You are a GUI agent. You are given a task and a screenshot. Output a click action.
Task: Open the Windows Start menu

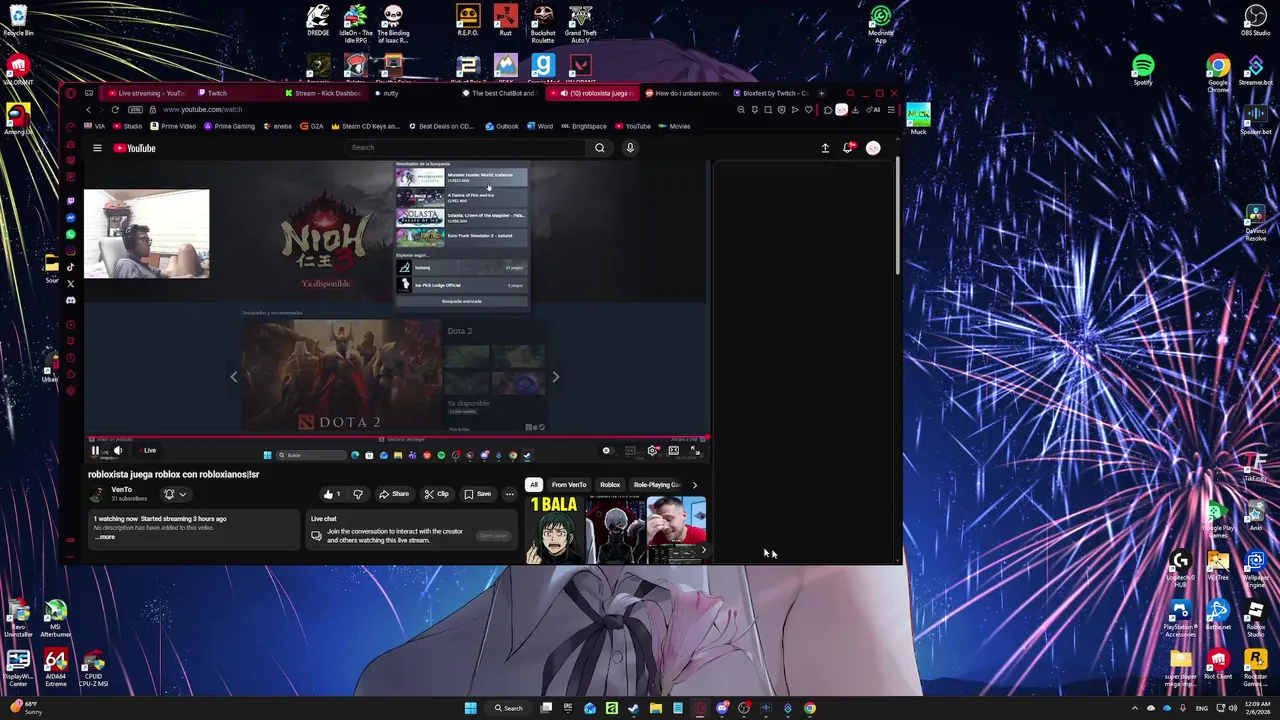(x=470, y=708)
